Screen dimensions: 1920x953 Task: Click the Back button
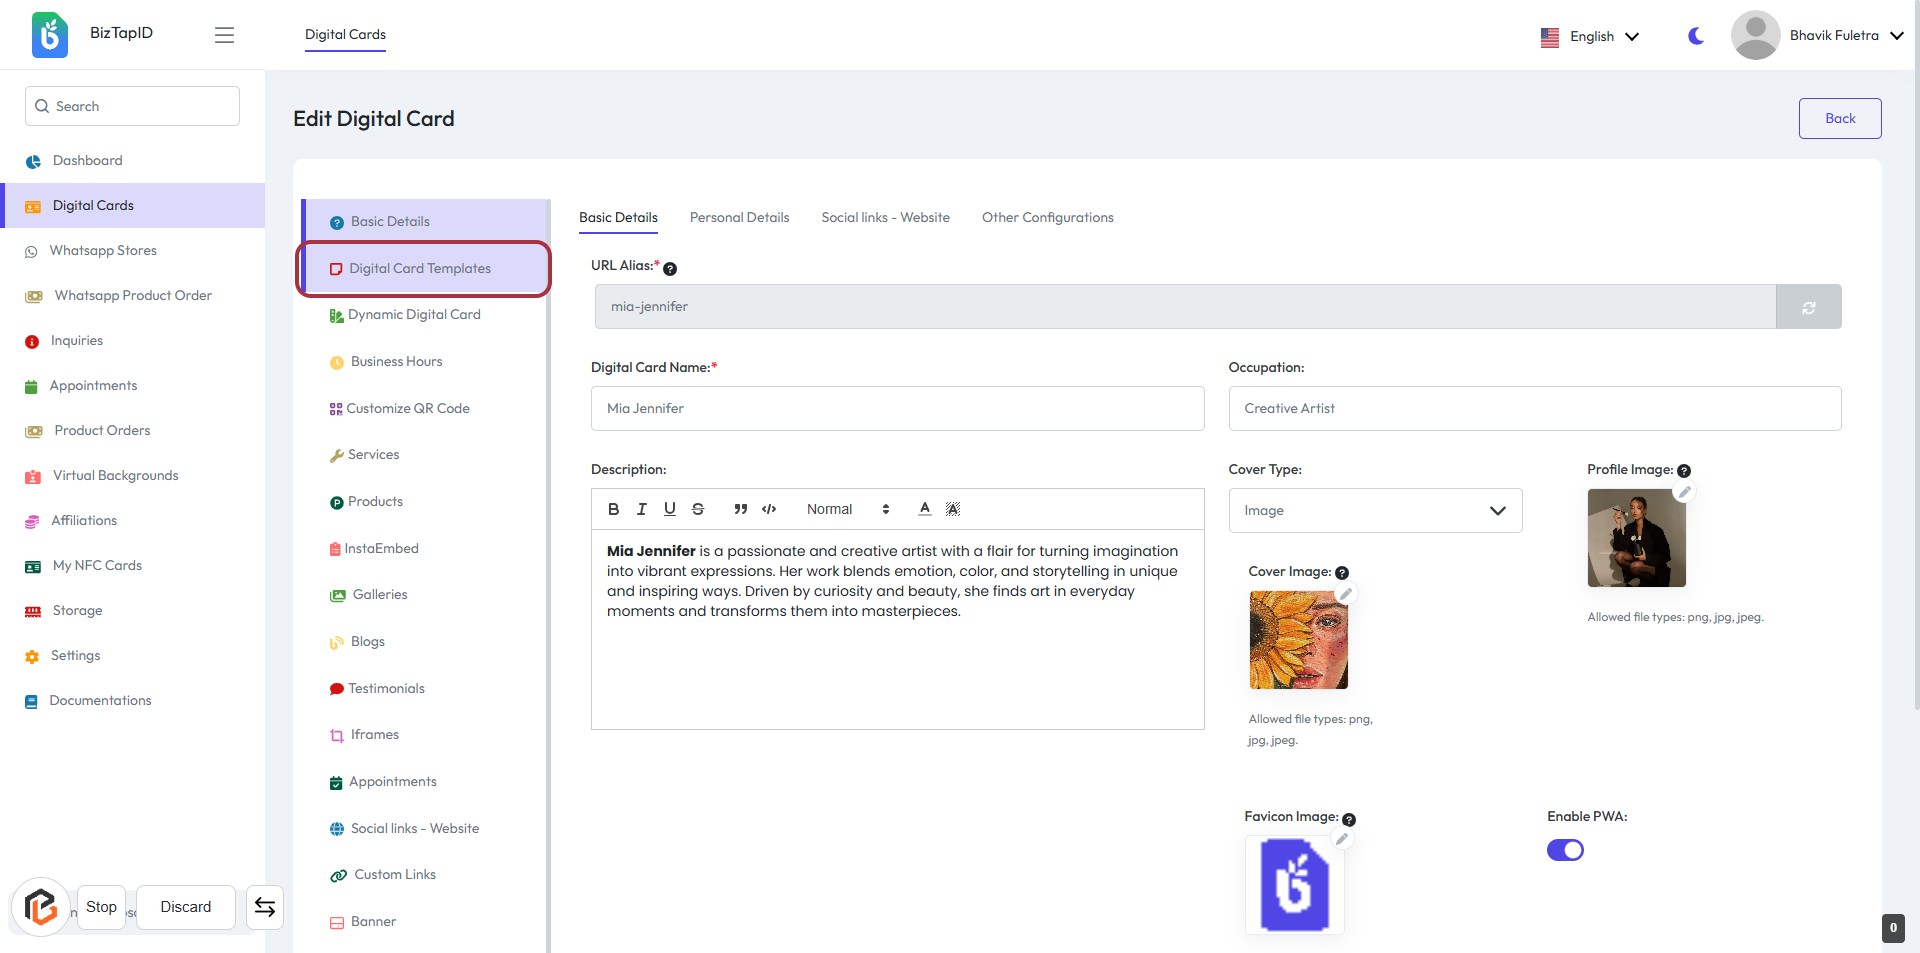coord(1839,118)
